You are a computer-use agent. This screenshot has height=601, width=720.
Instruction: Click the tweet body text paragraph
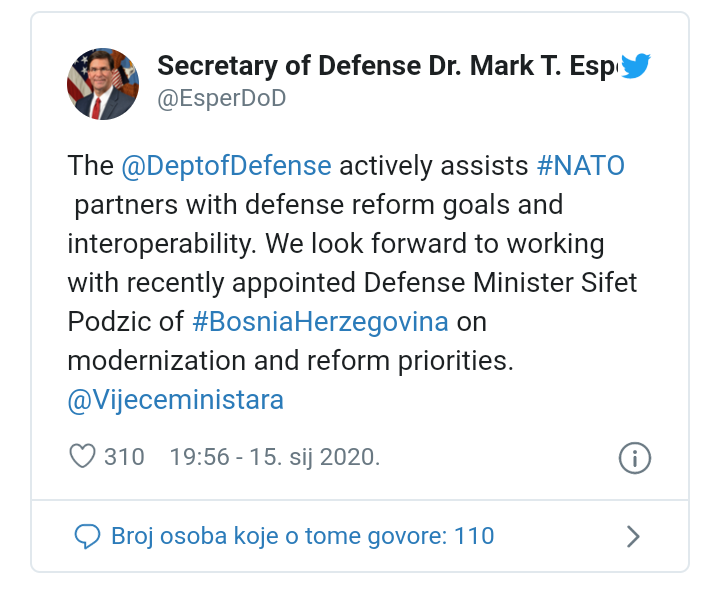coord(352,283)
